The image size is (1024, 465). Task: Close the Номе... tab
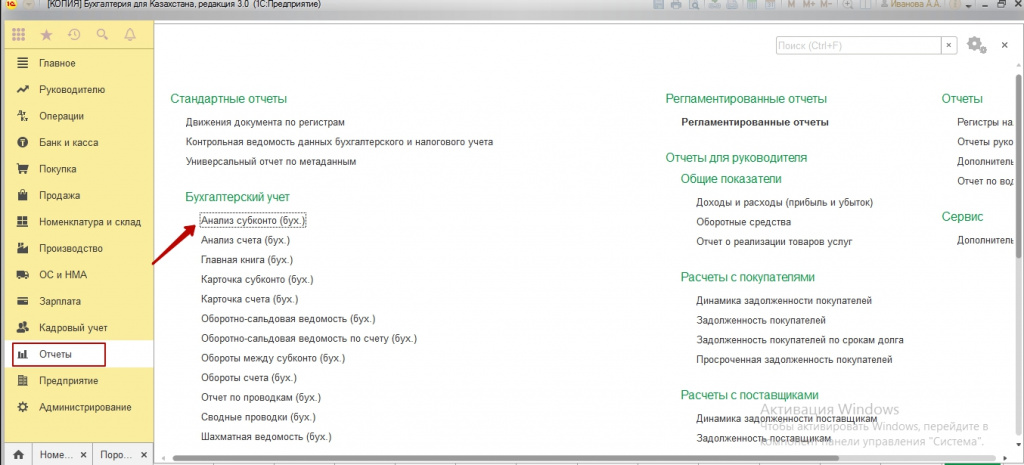tap(84, 454)
